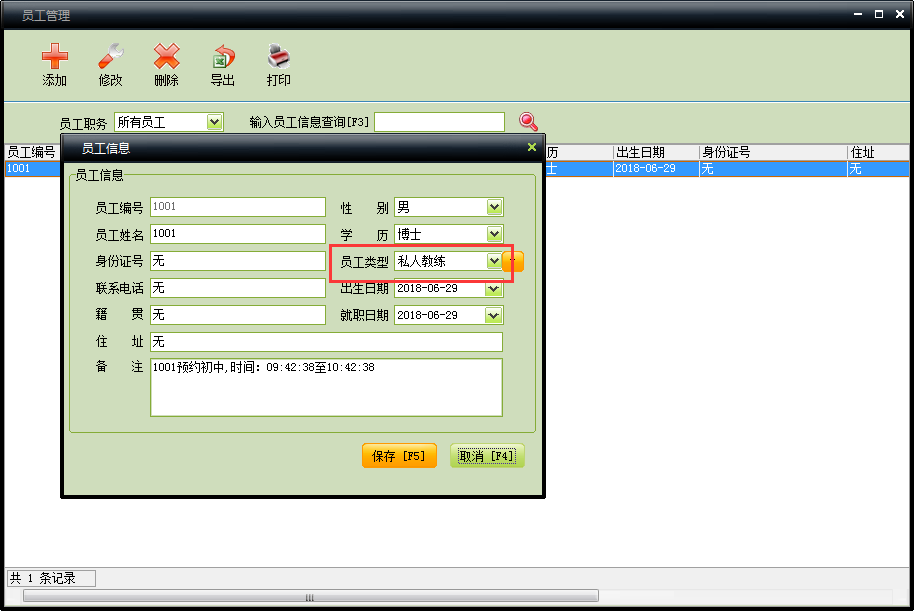Click the orange button beside 员工类型
The image size is (914, 611).
click(x=513, y=261)
